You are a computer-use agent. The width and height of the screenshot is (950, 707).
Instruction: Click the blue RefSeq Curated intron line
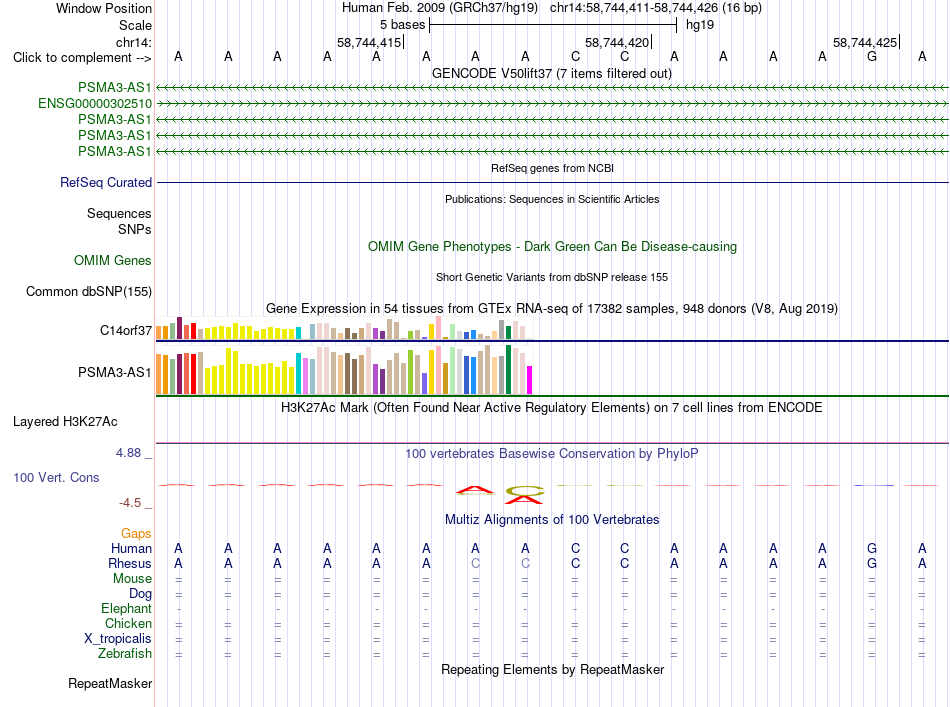tap(552, 182)
